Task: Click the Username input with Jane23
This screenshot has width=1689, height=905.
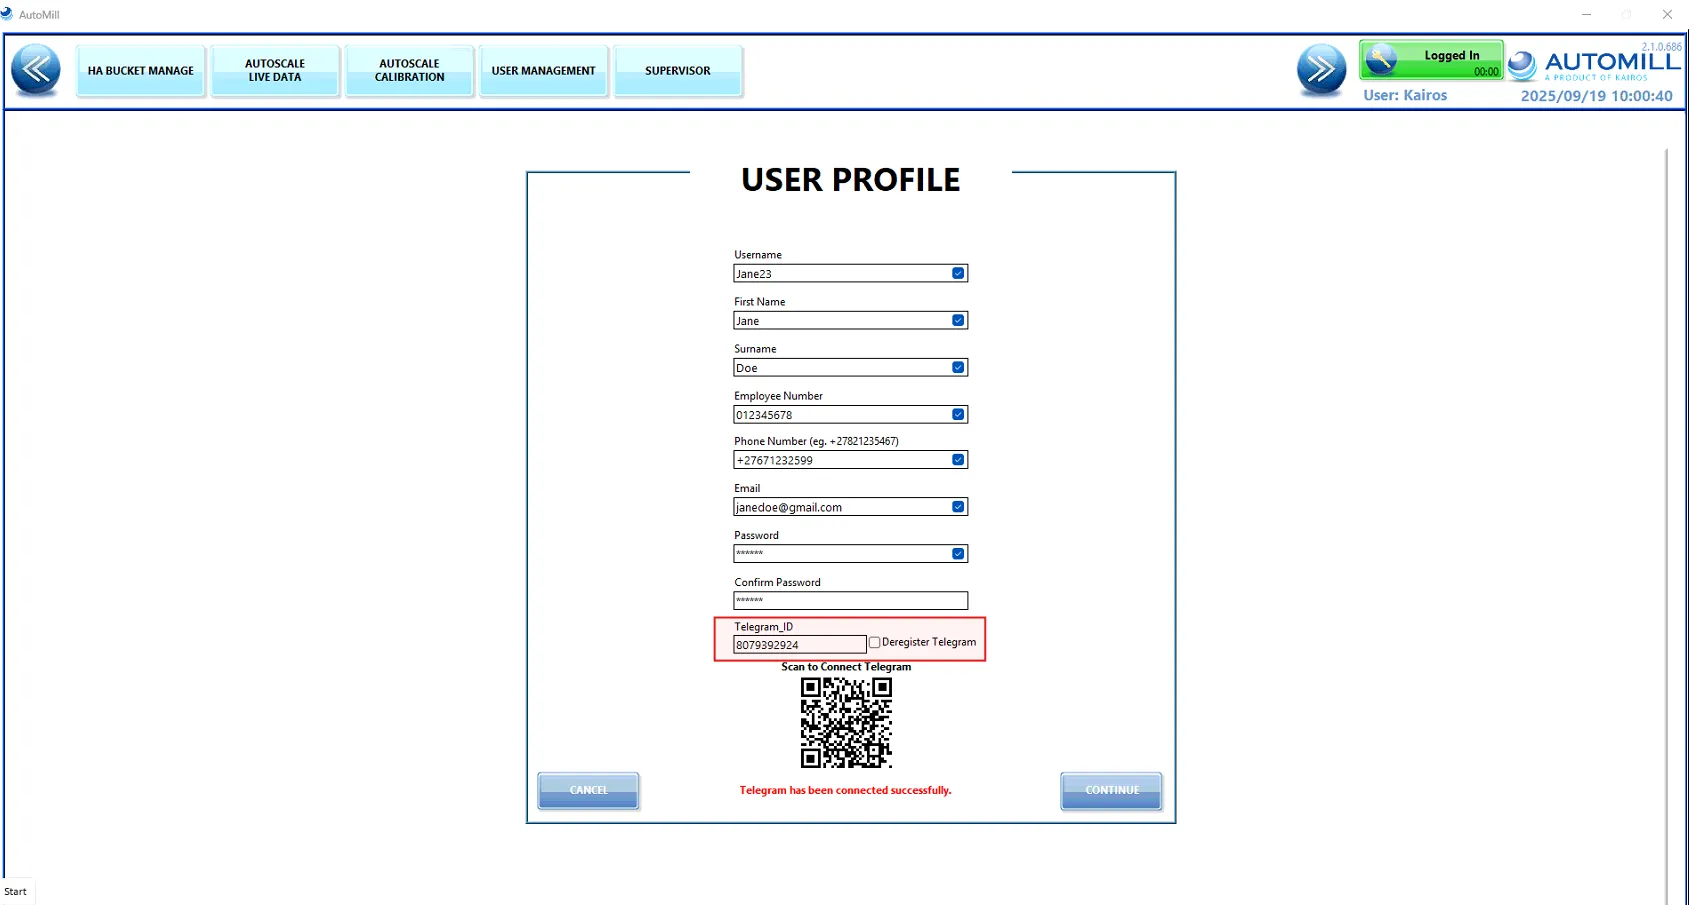Action: click(850, 273)
